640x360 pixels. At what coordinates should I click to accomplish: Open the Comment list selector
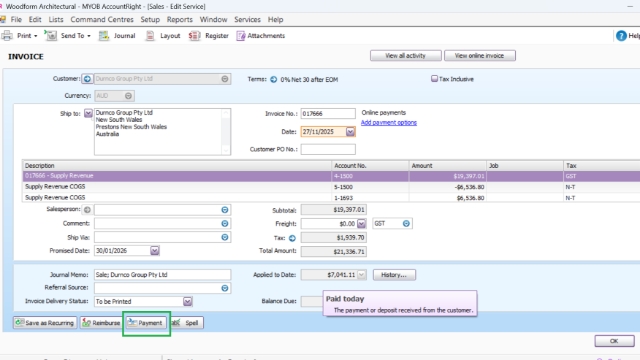point(225,224)
